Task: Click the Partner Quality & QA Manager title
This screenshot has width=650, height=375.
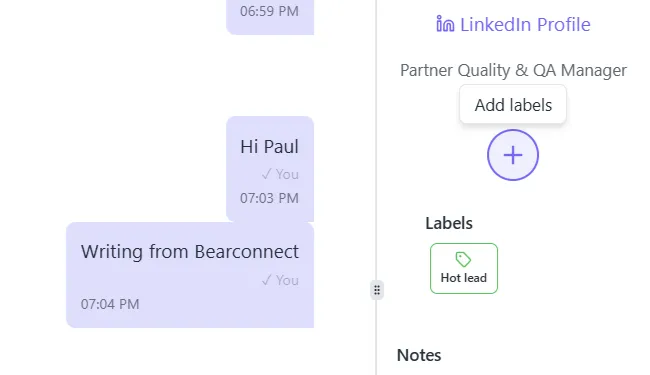Action: click(x=513, y=70)
